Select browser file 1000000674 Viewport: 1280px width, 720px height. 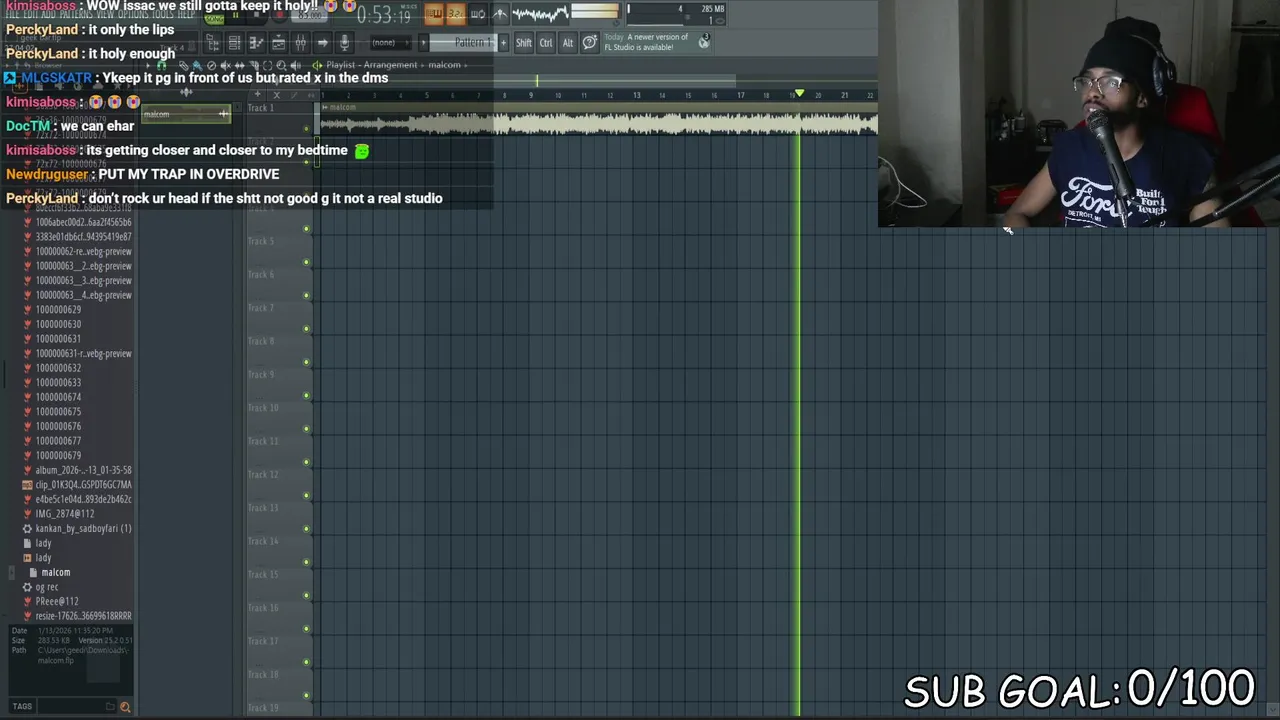(x=58, y=397)
